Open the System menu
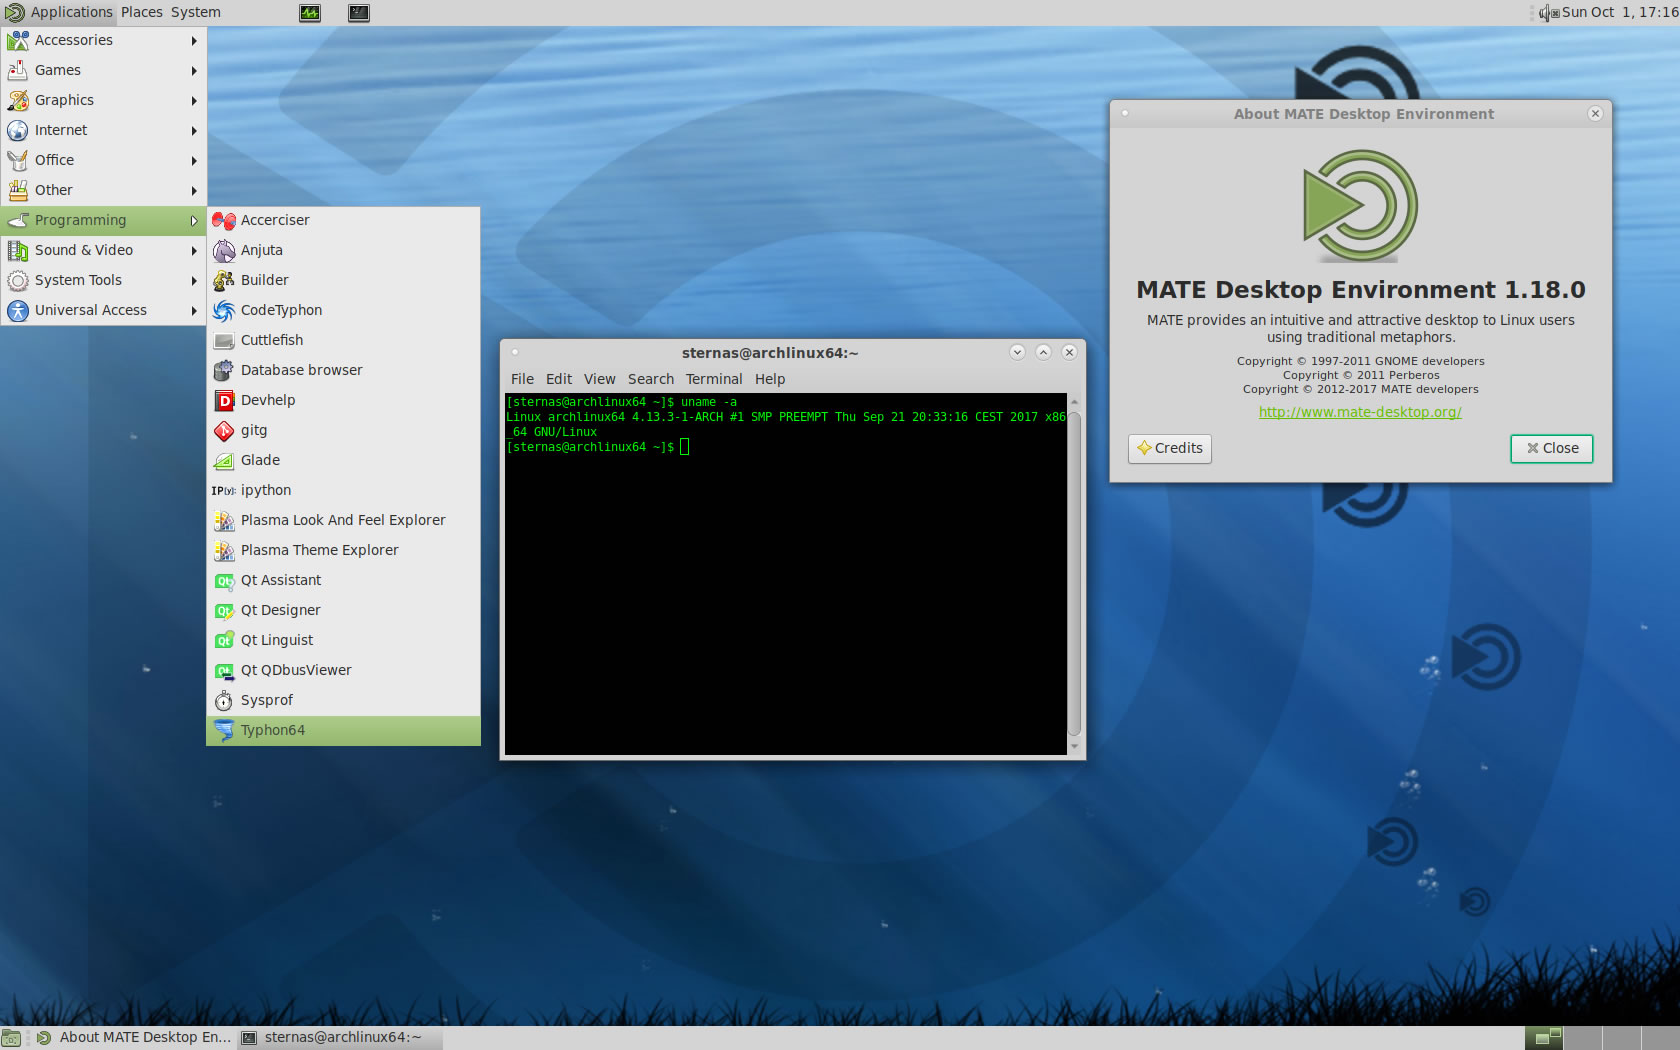 pyautogui.click(x=196, y=12)
